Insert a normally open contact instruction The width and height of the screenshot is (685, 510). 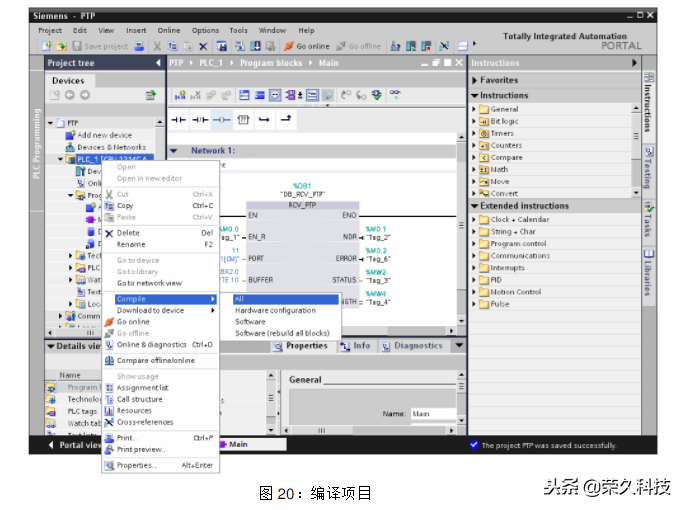click(x=178, y=119)
